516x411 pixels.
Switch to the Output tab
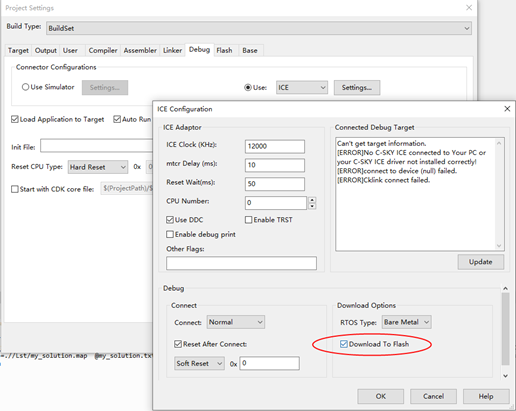pyautogui.click(x=46, y=51)
